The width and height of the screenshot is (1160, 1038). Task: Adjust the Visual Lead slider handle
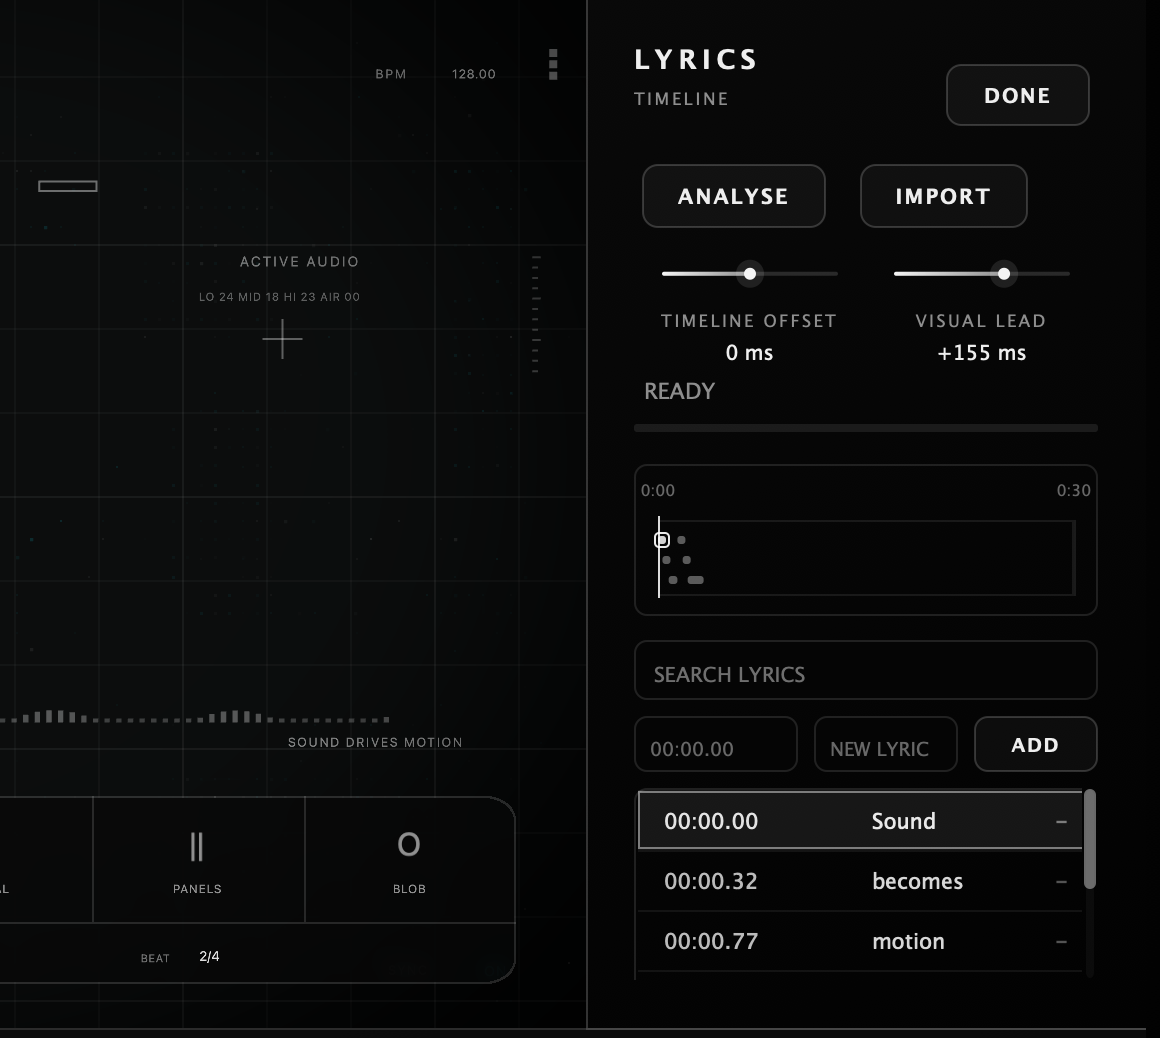[1004, 274]
